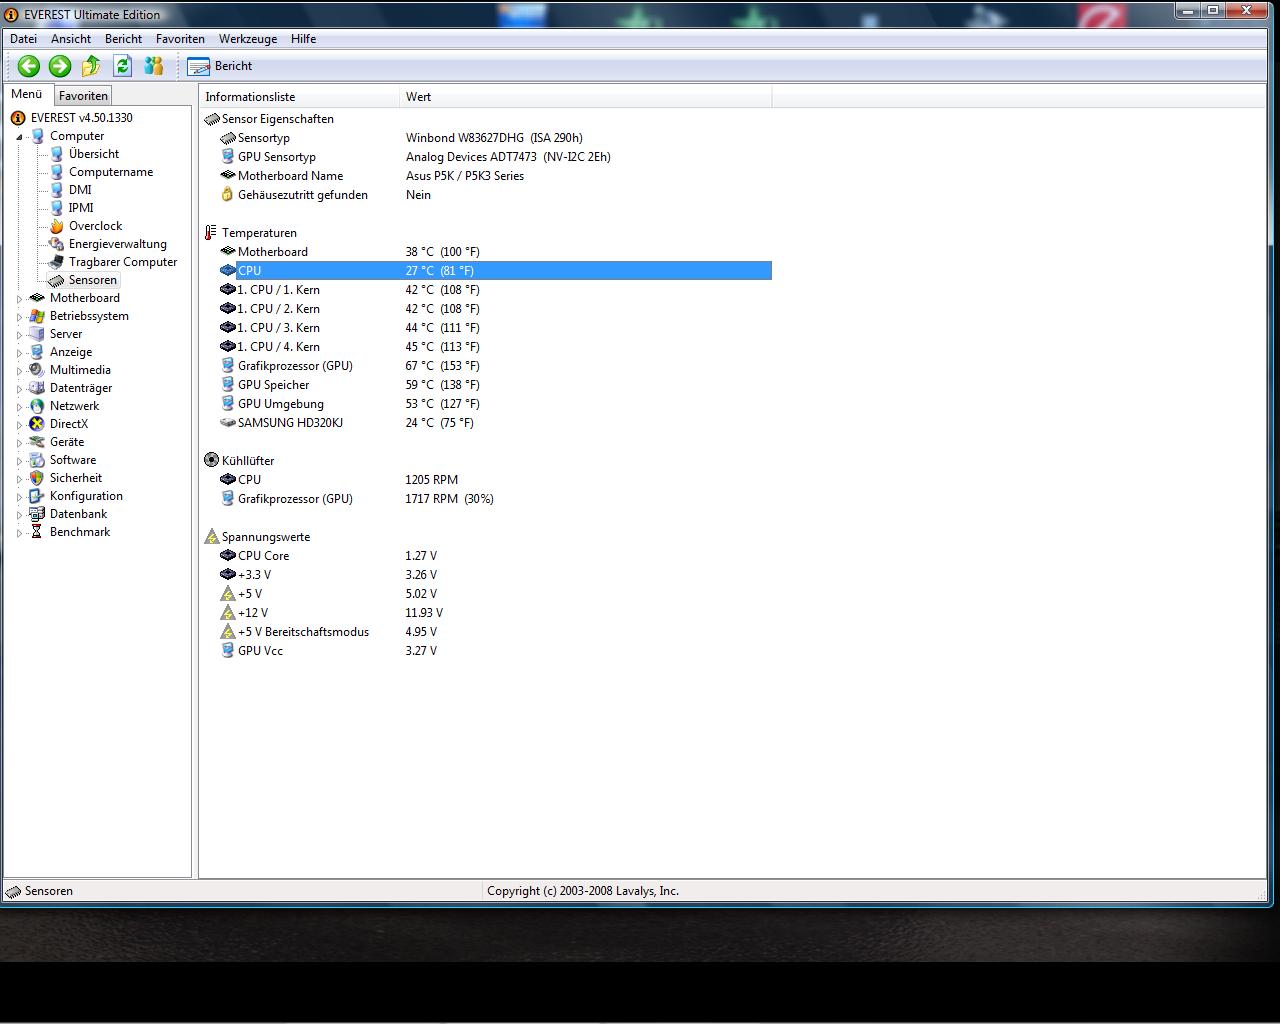Select the +5 V Bereitschaftsmodus row
This screenshot has height=1024, width=1280.
(495, 632)
